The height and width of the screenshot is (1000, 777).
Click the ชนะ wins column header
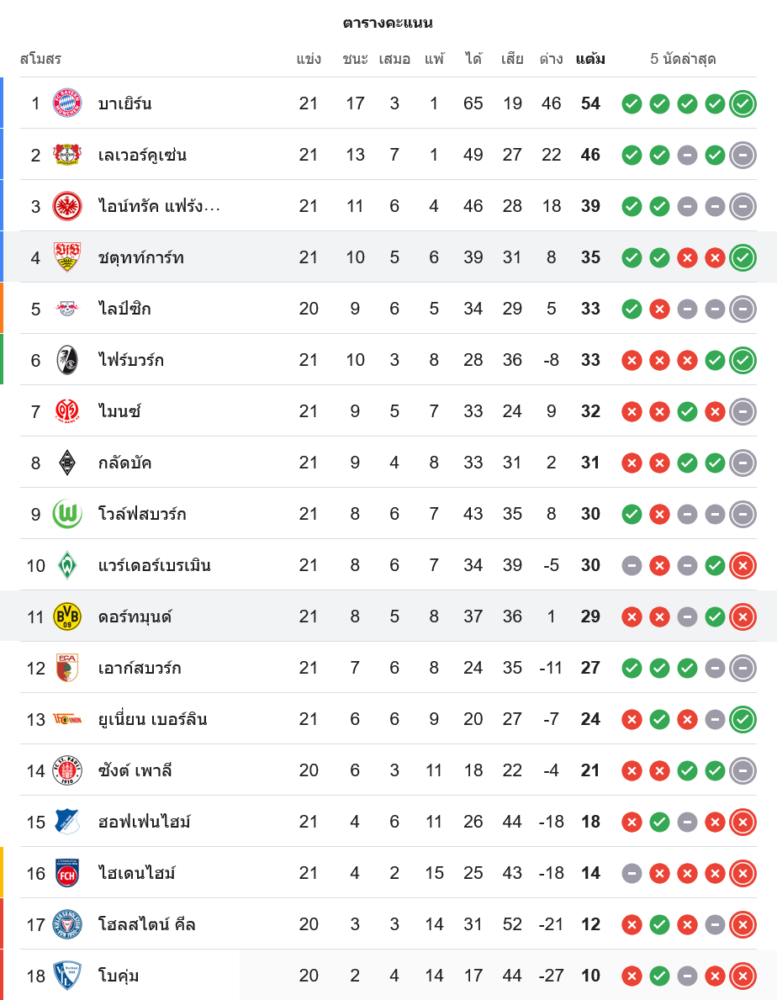pyautogui.click(x=355, y=59)
